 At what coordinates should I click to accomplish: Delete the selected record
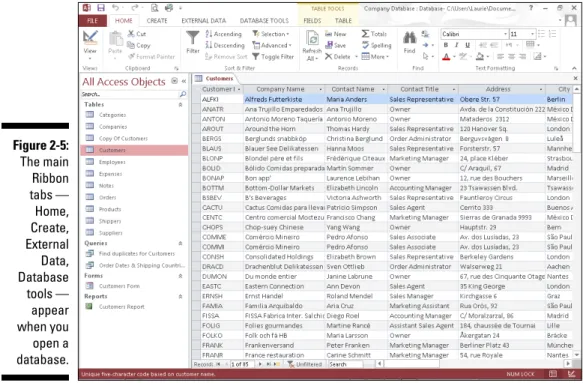338,57
